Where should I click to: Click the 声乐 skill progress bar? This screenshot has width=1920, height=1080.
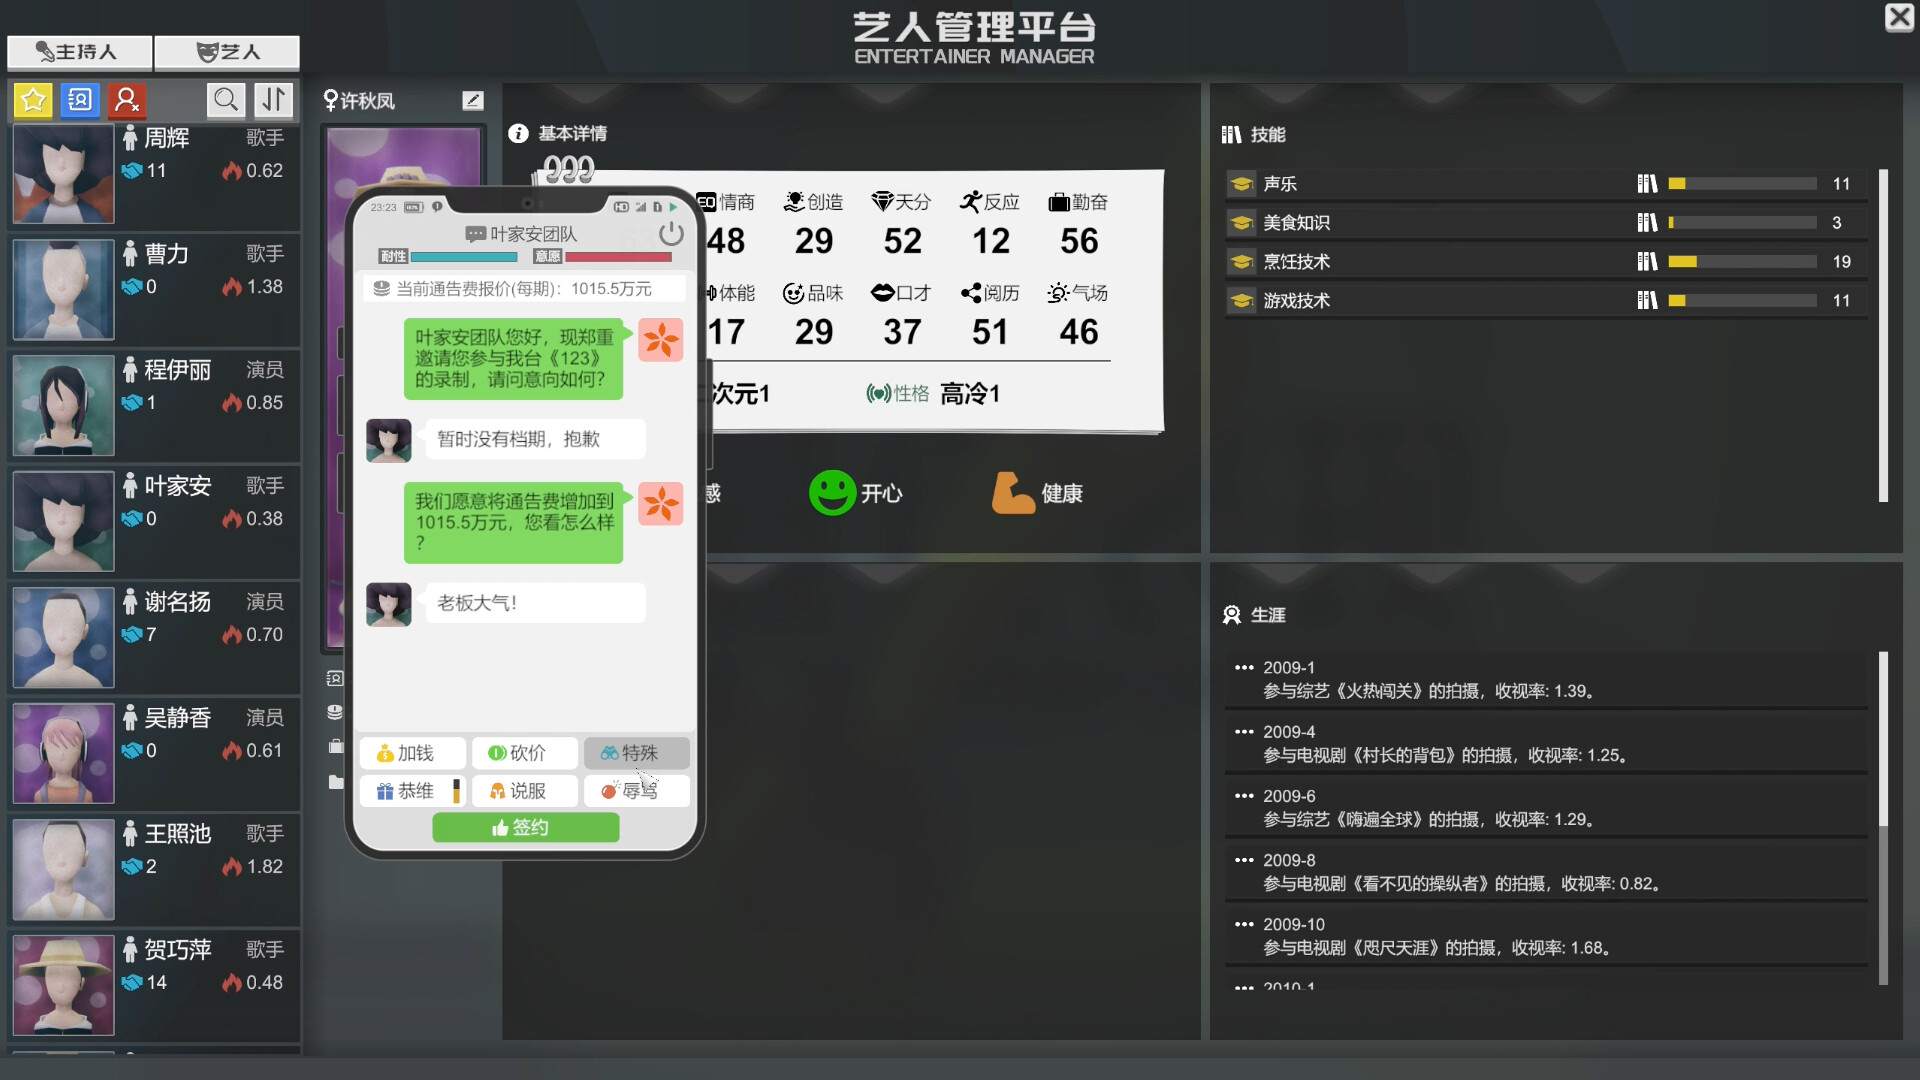tap(1742, 184)
